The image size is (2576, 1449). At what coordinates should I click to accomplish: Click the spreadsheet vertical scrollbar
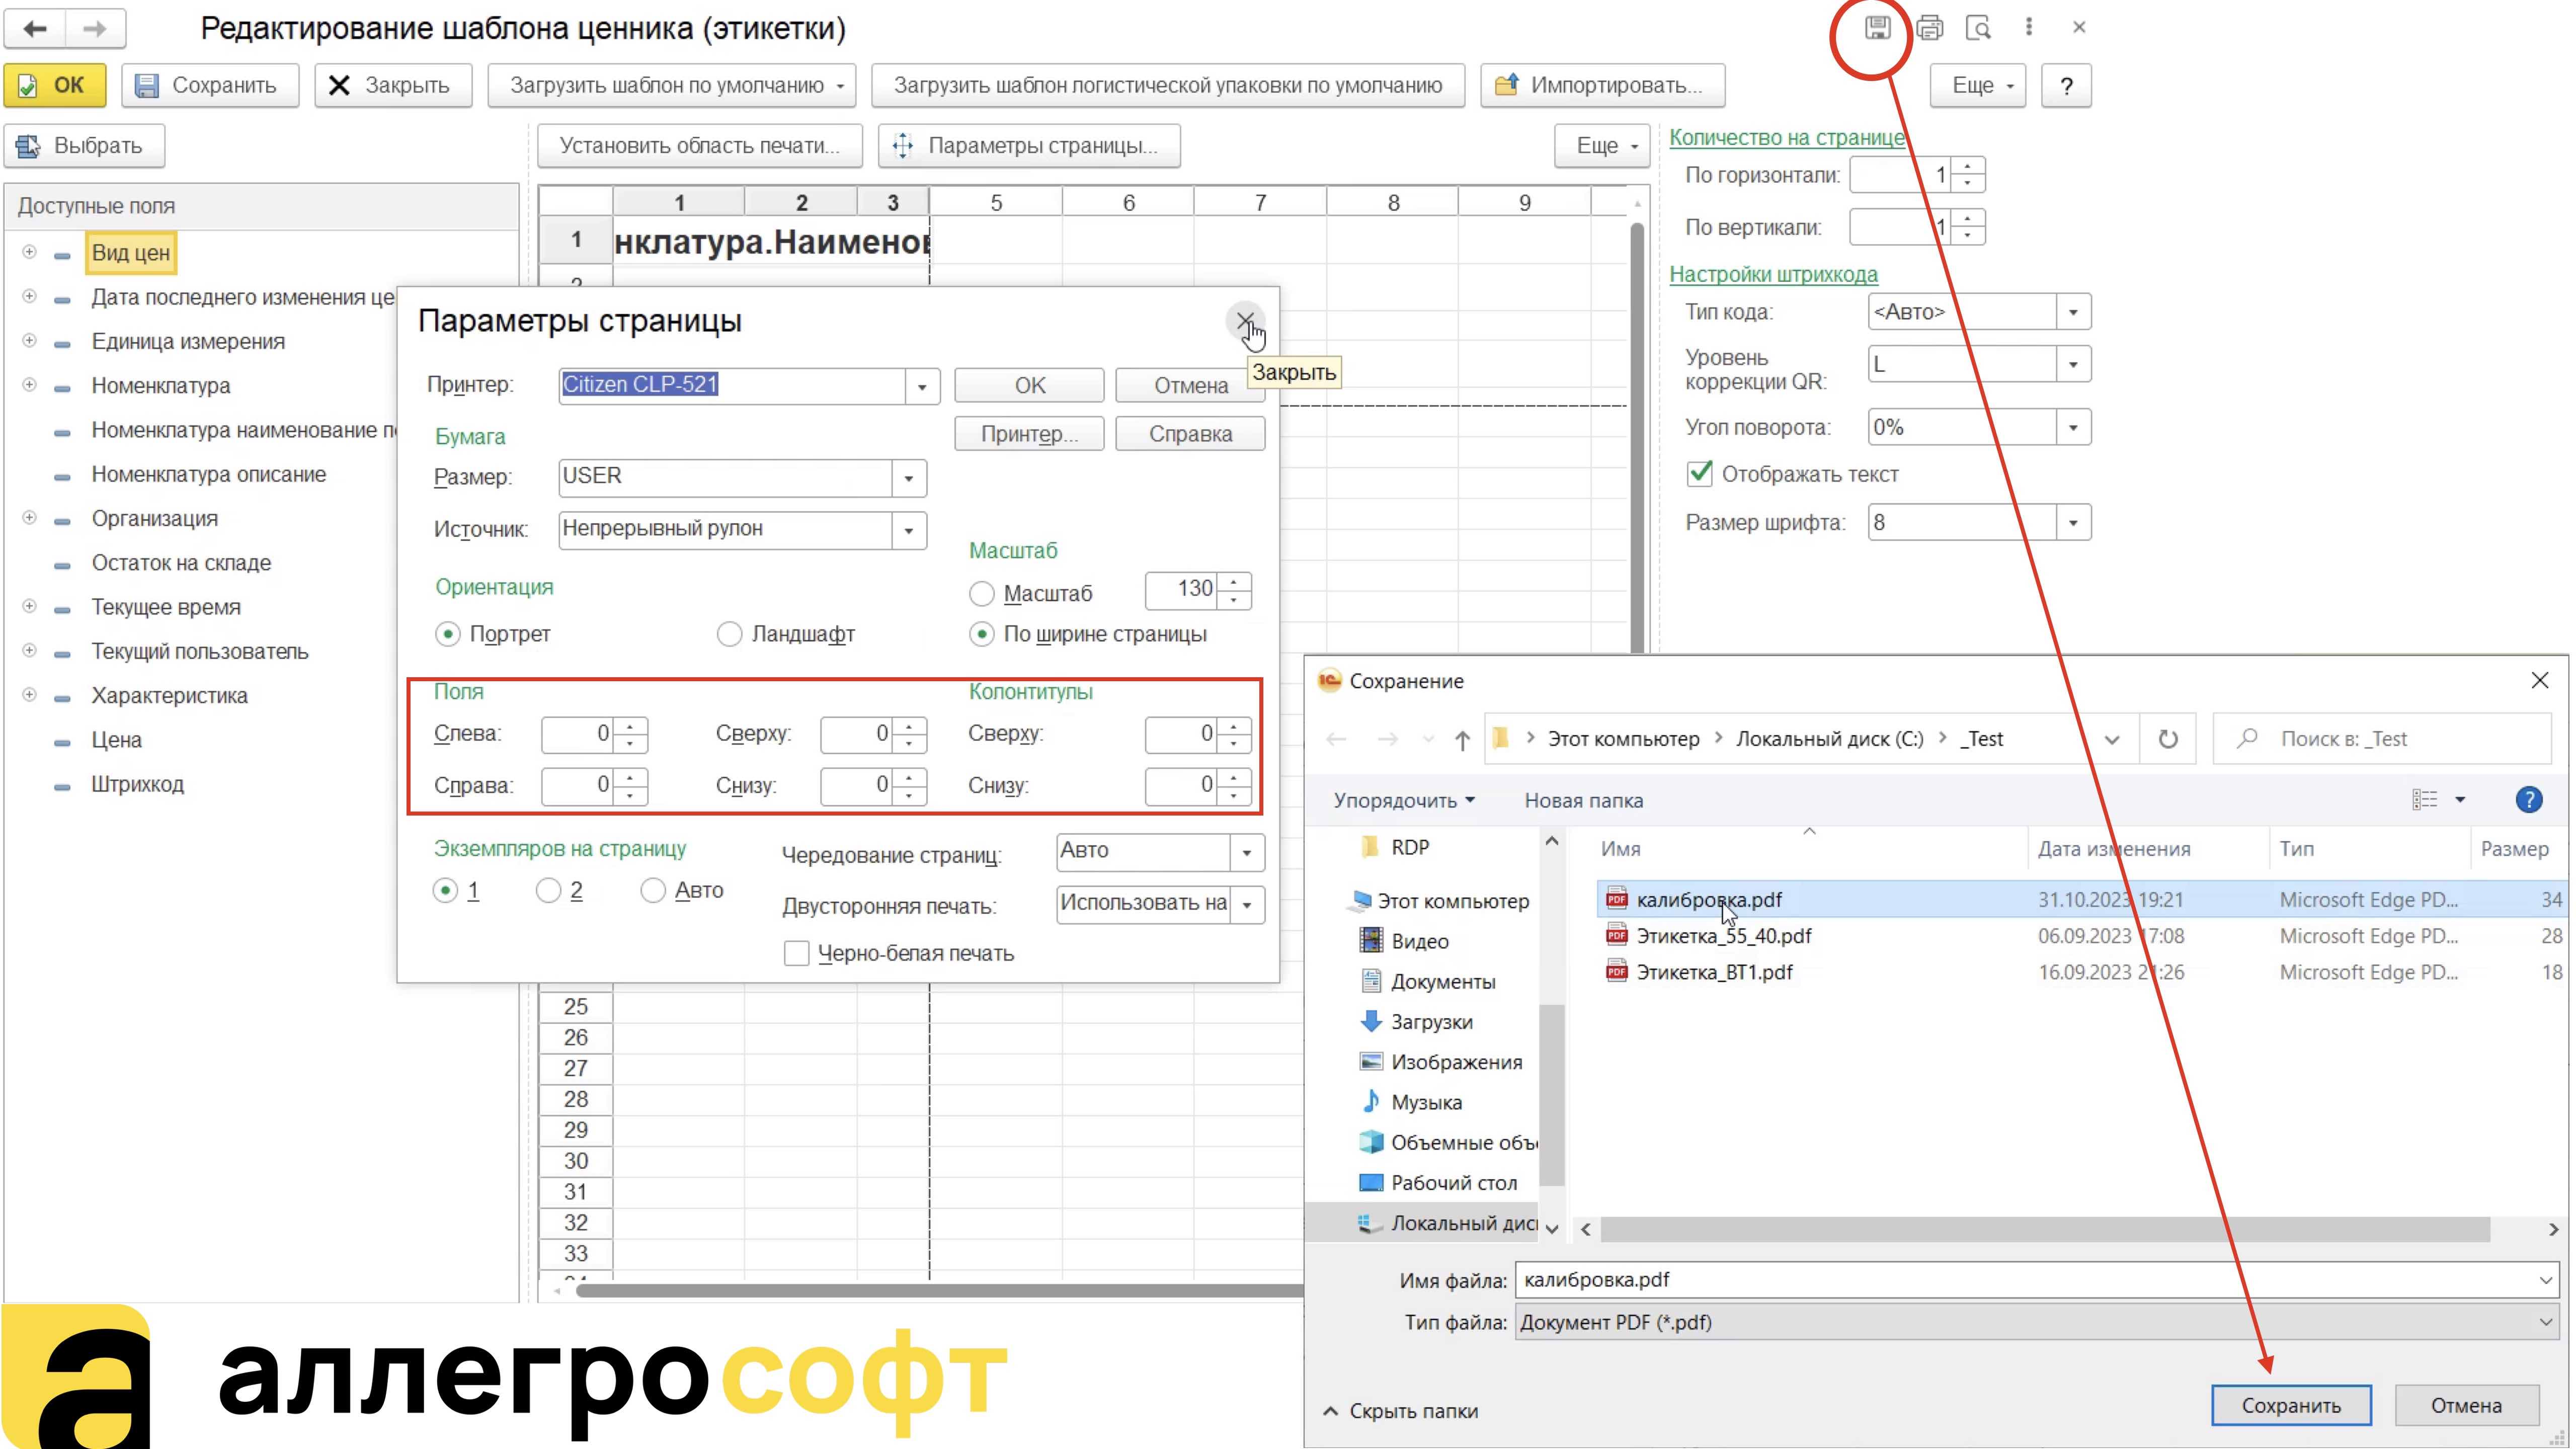tap(1636, 437)
